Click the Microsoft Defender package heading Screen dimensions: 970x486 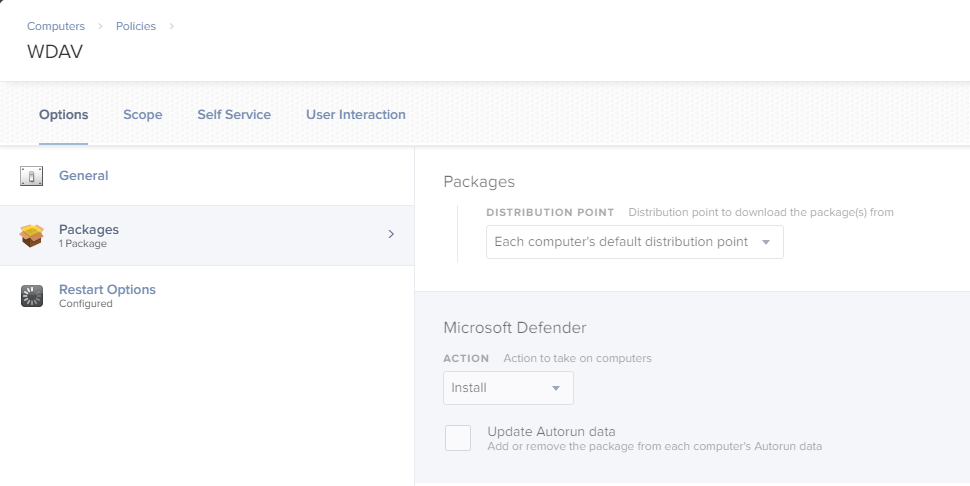click(x=514, y=327)
